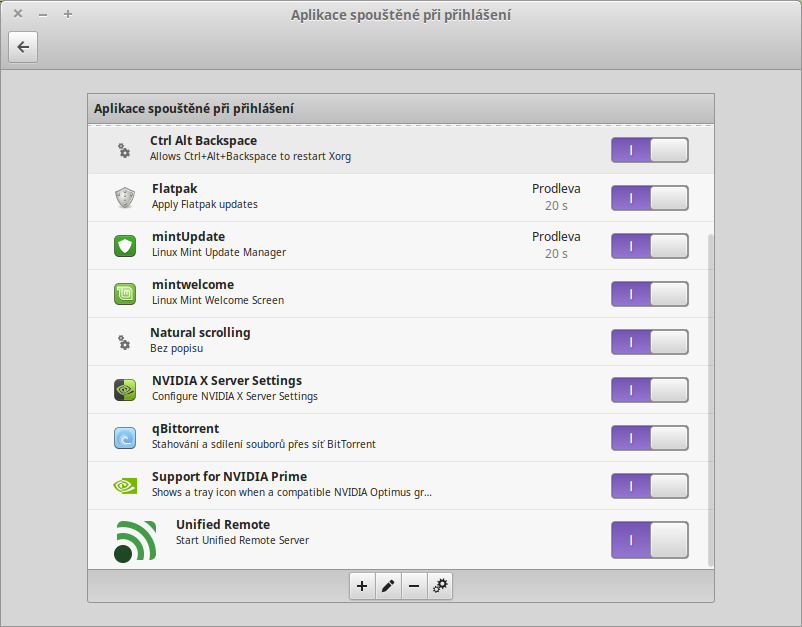Turn off the Flatpak startup switch
The image size is (802, 627).
click(650, 198)
